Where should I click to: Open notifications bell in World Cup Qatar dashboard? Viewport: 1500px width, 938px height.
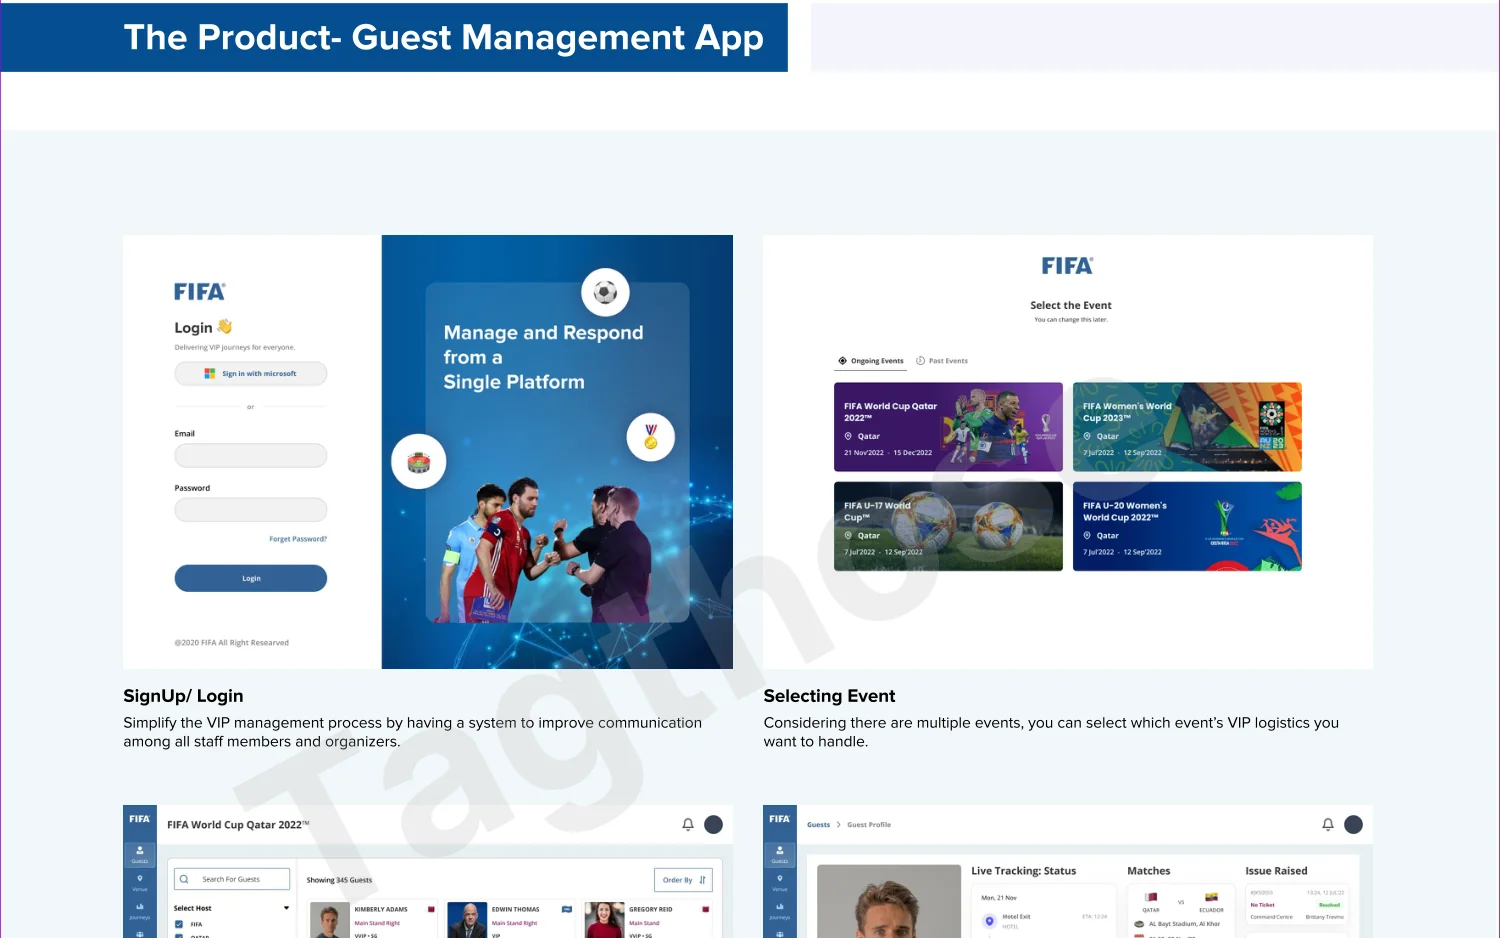688,824
